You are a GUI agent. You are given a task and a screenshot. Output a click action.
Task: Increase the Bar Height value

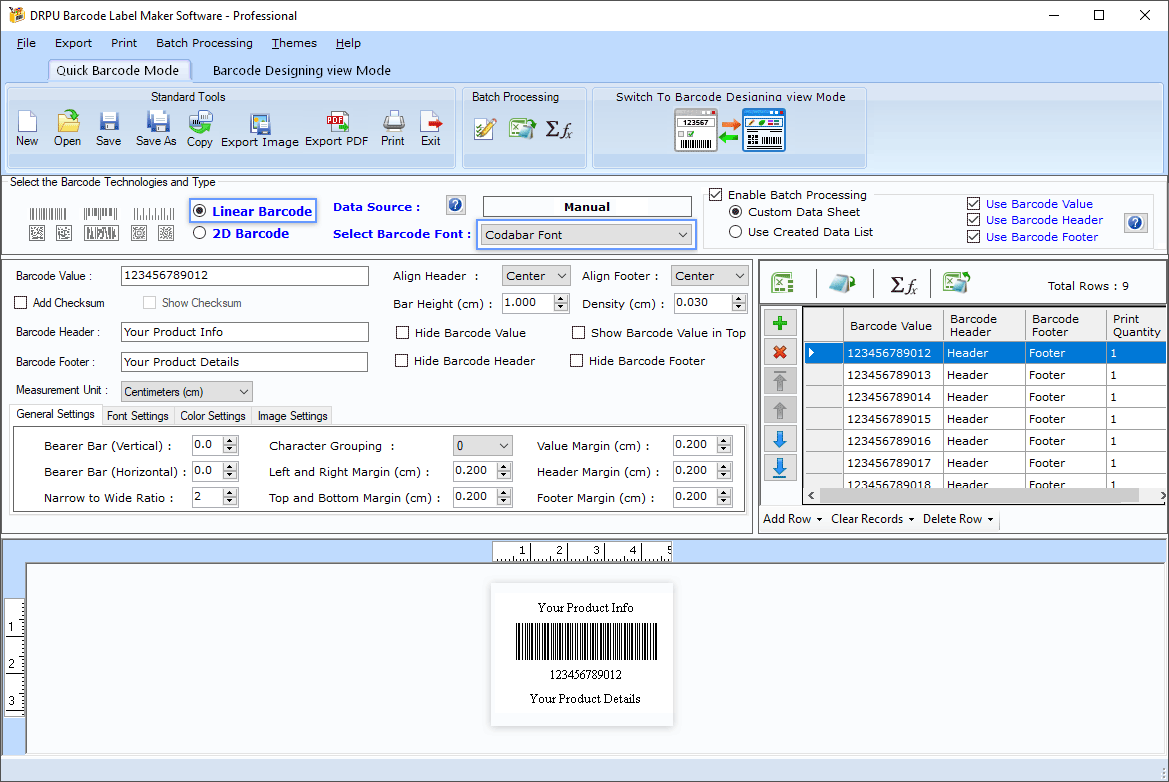coord(561,298)
